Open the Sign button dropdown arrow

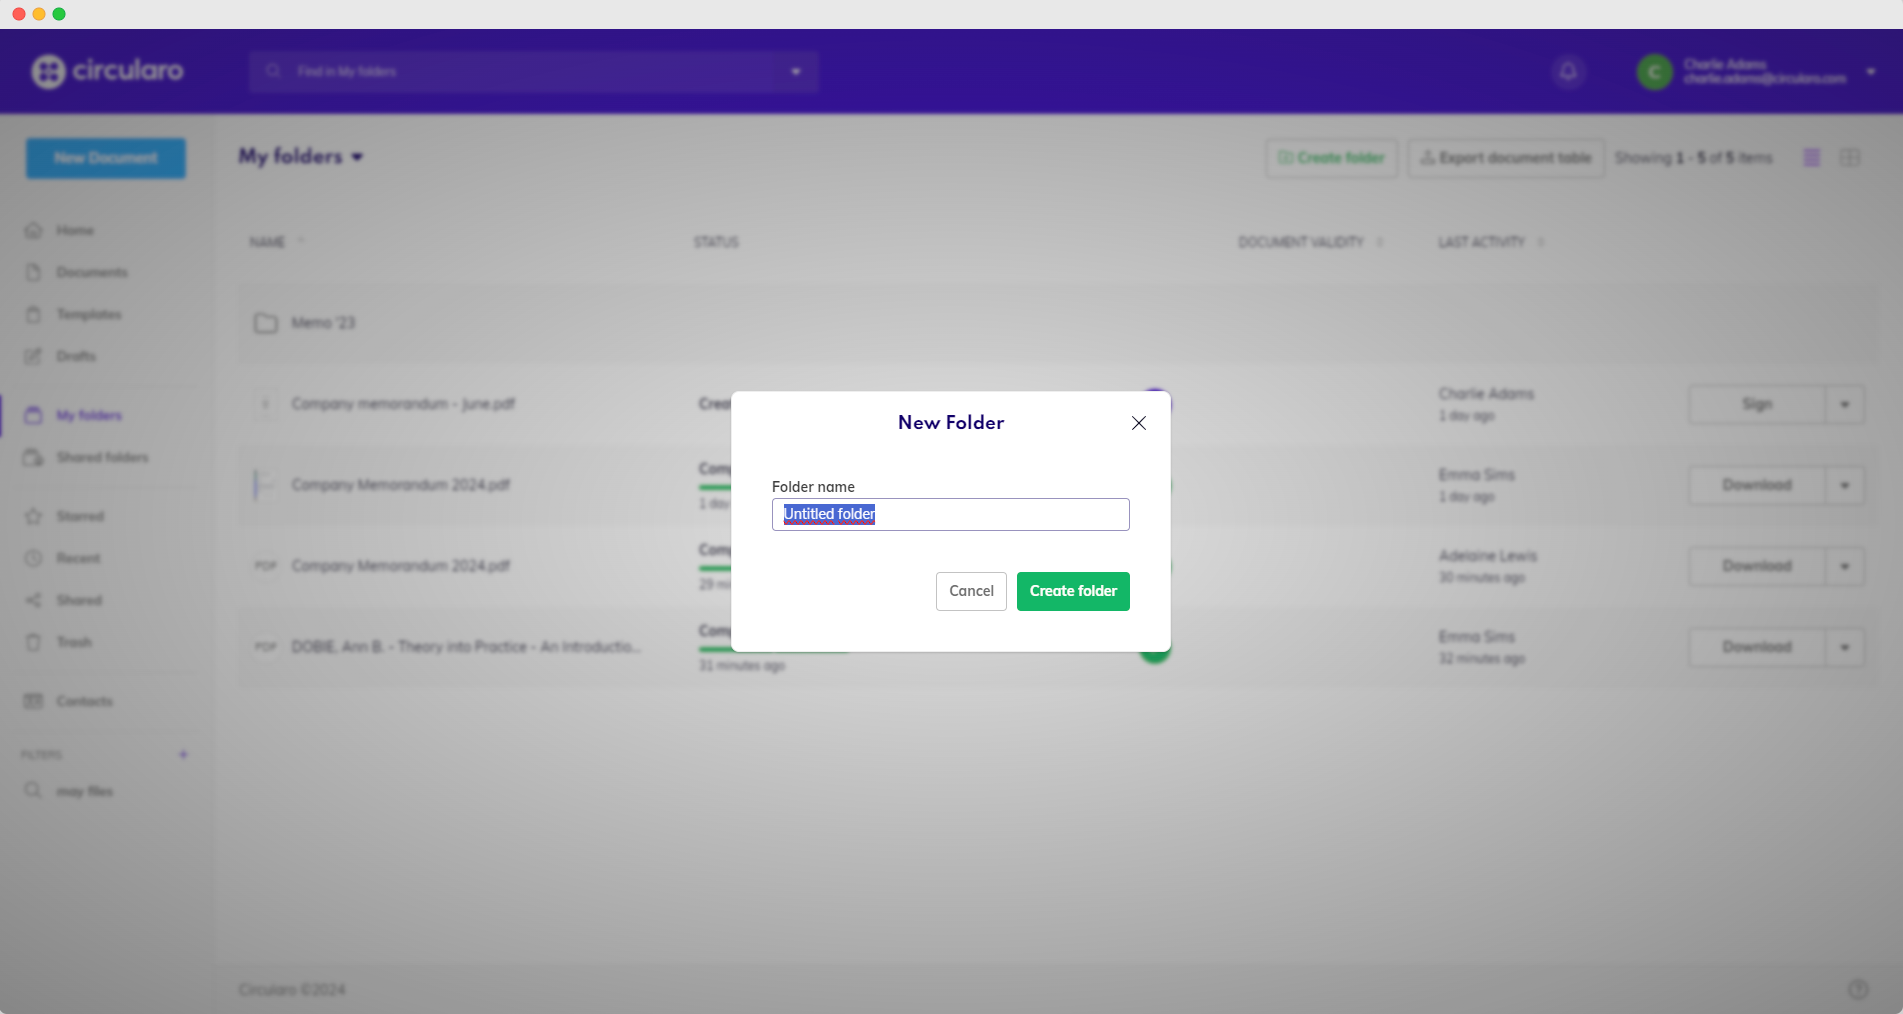click(1844, 405)
